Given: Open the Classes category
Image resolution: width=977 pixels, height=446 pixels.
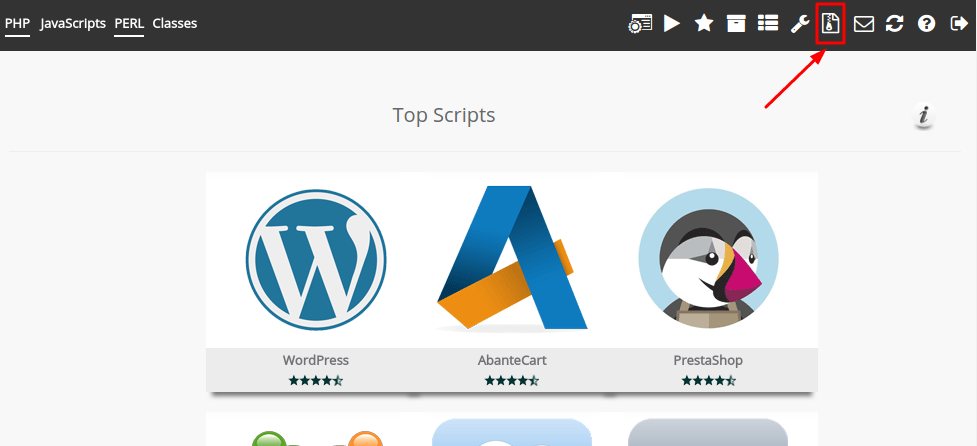Looking at the screenshot, I should point(174,24).
